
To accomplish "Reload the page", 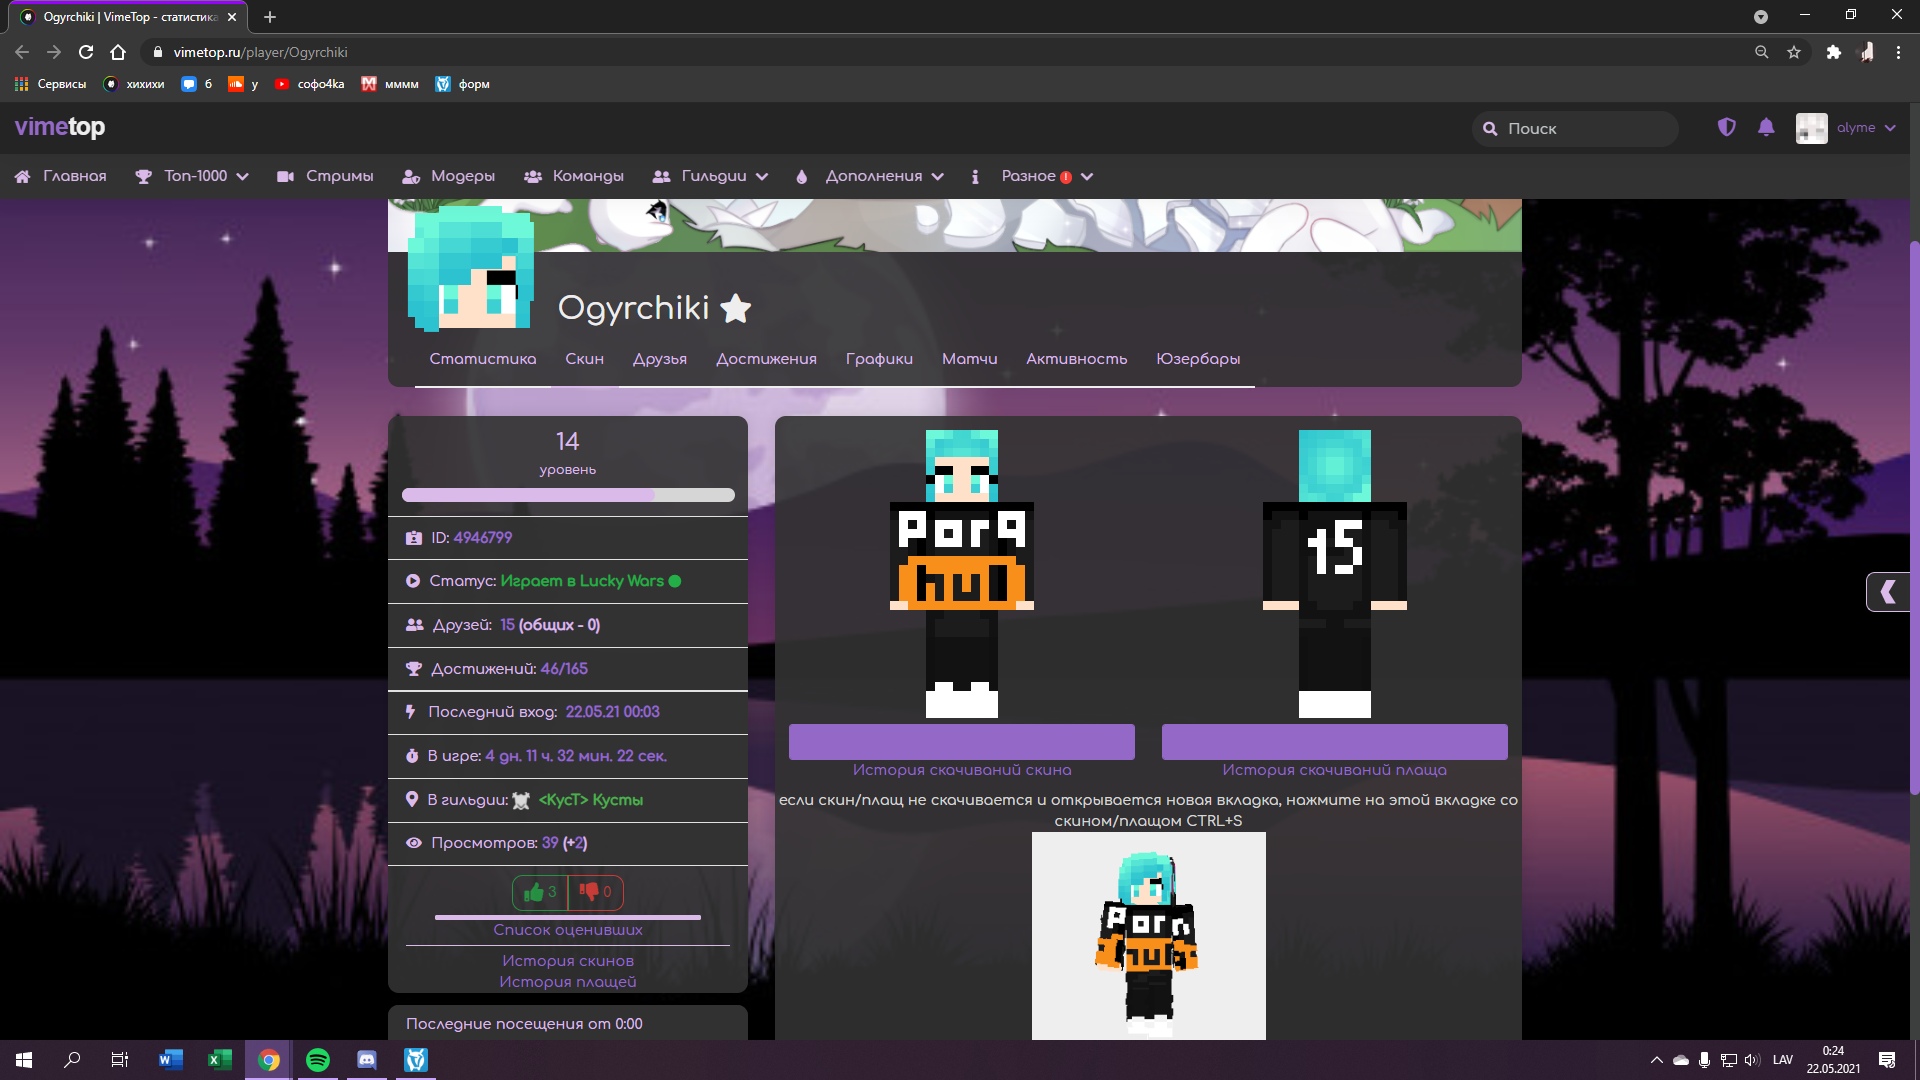I will [x=86, y=52].
